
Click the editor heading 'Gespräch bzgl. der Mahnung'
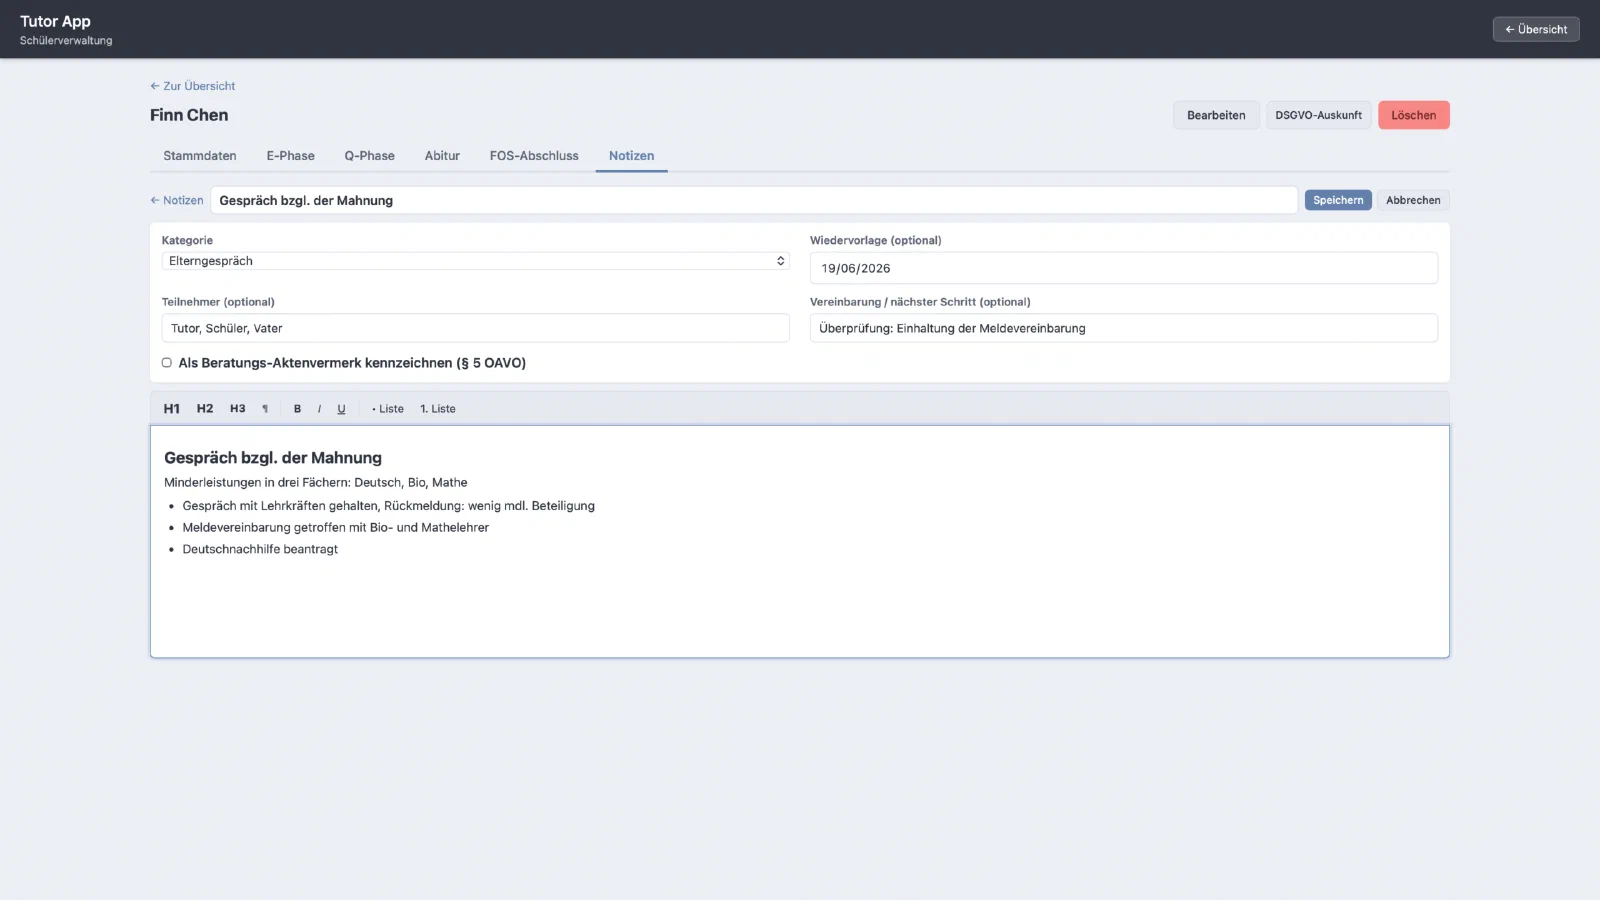pos(273,458)
